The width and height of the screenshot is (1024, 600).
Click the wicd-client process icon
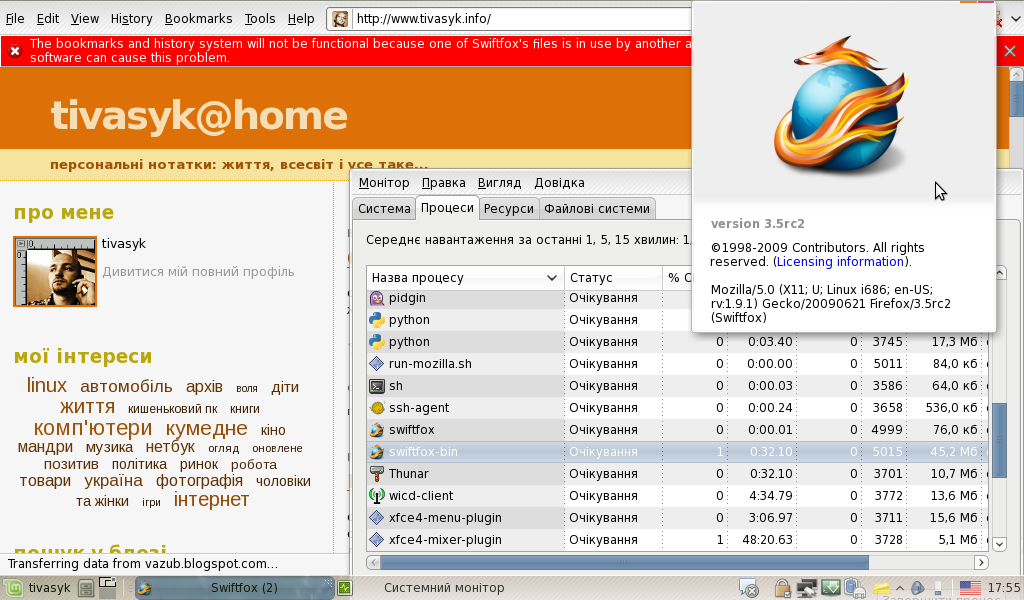[377, 496]
